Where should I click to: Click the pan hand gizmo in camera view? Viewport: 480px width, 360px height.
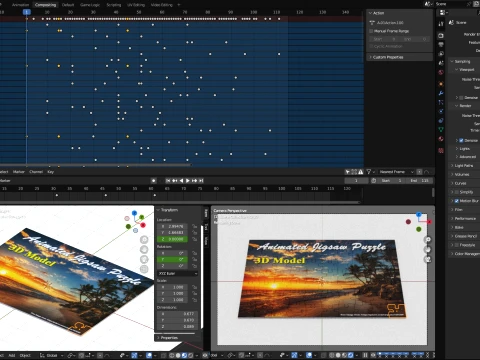pos(428,250)
